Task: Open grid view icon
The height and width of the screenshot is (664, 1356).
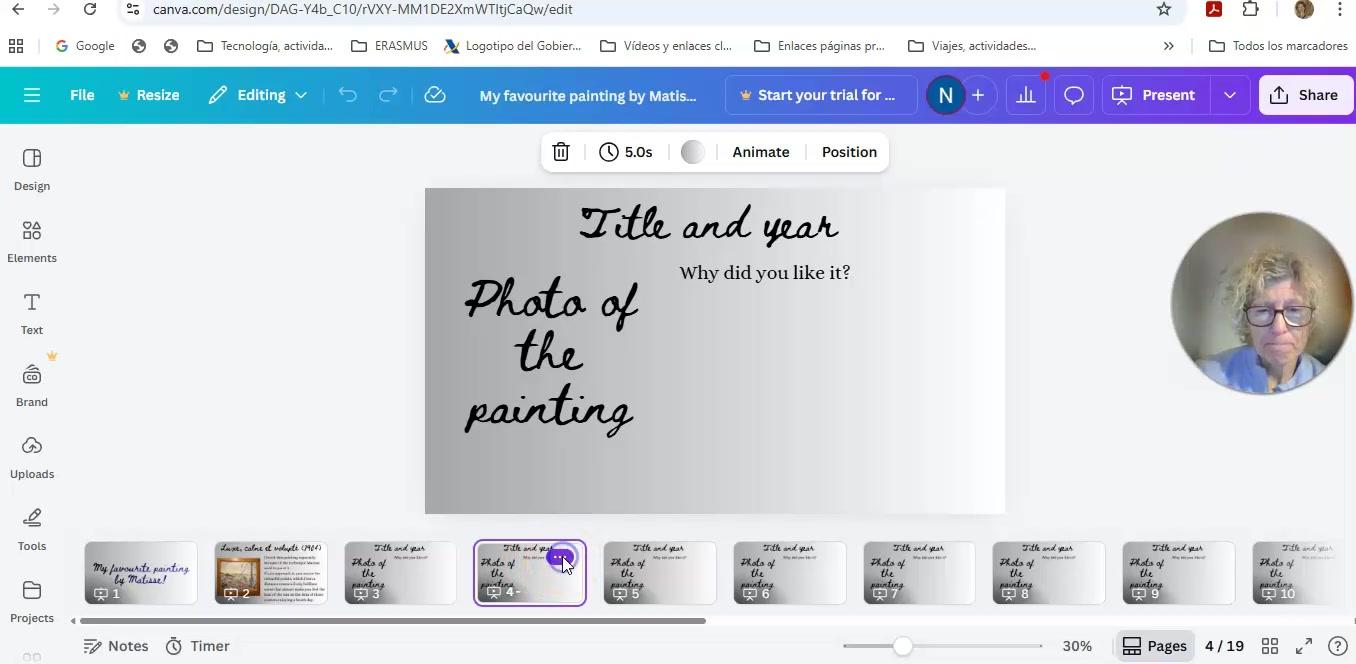Action: 1270,646
